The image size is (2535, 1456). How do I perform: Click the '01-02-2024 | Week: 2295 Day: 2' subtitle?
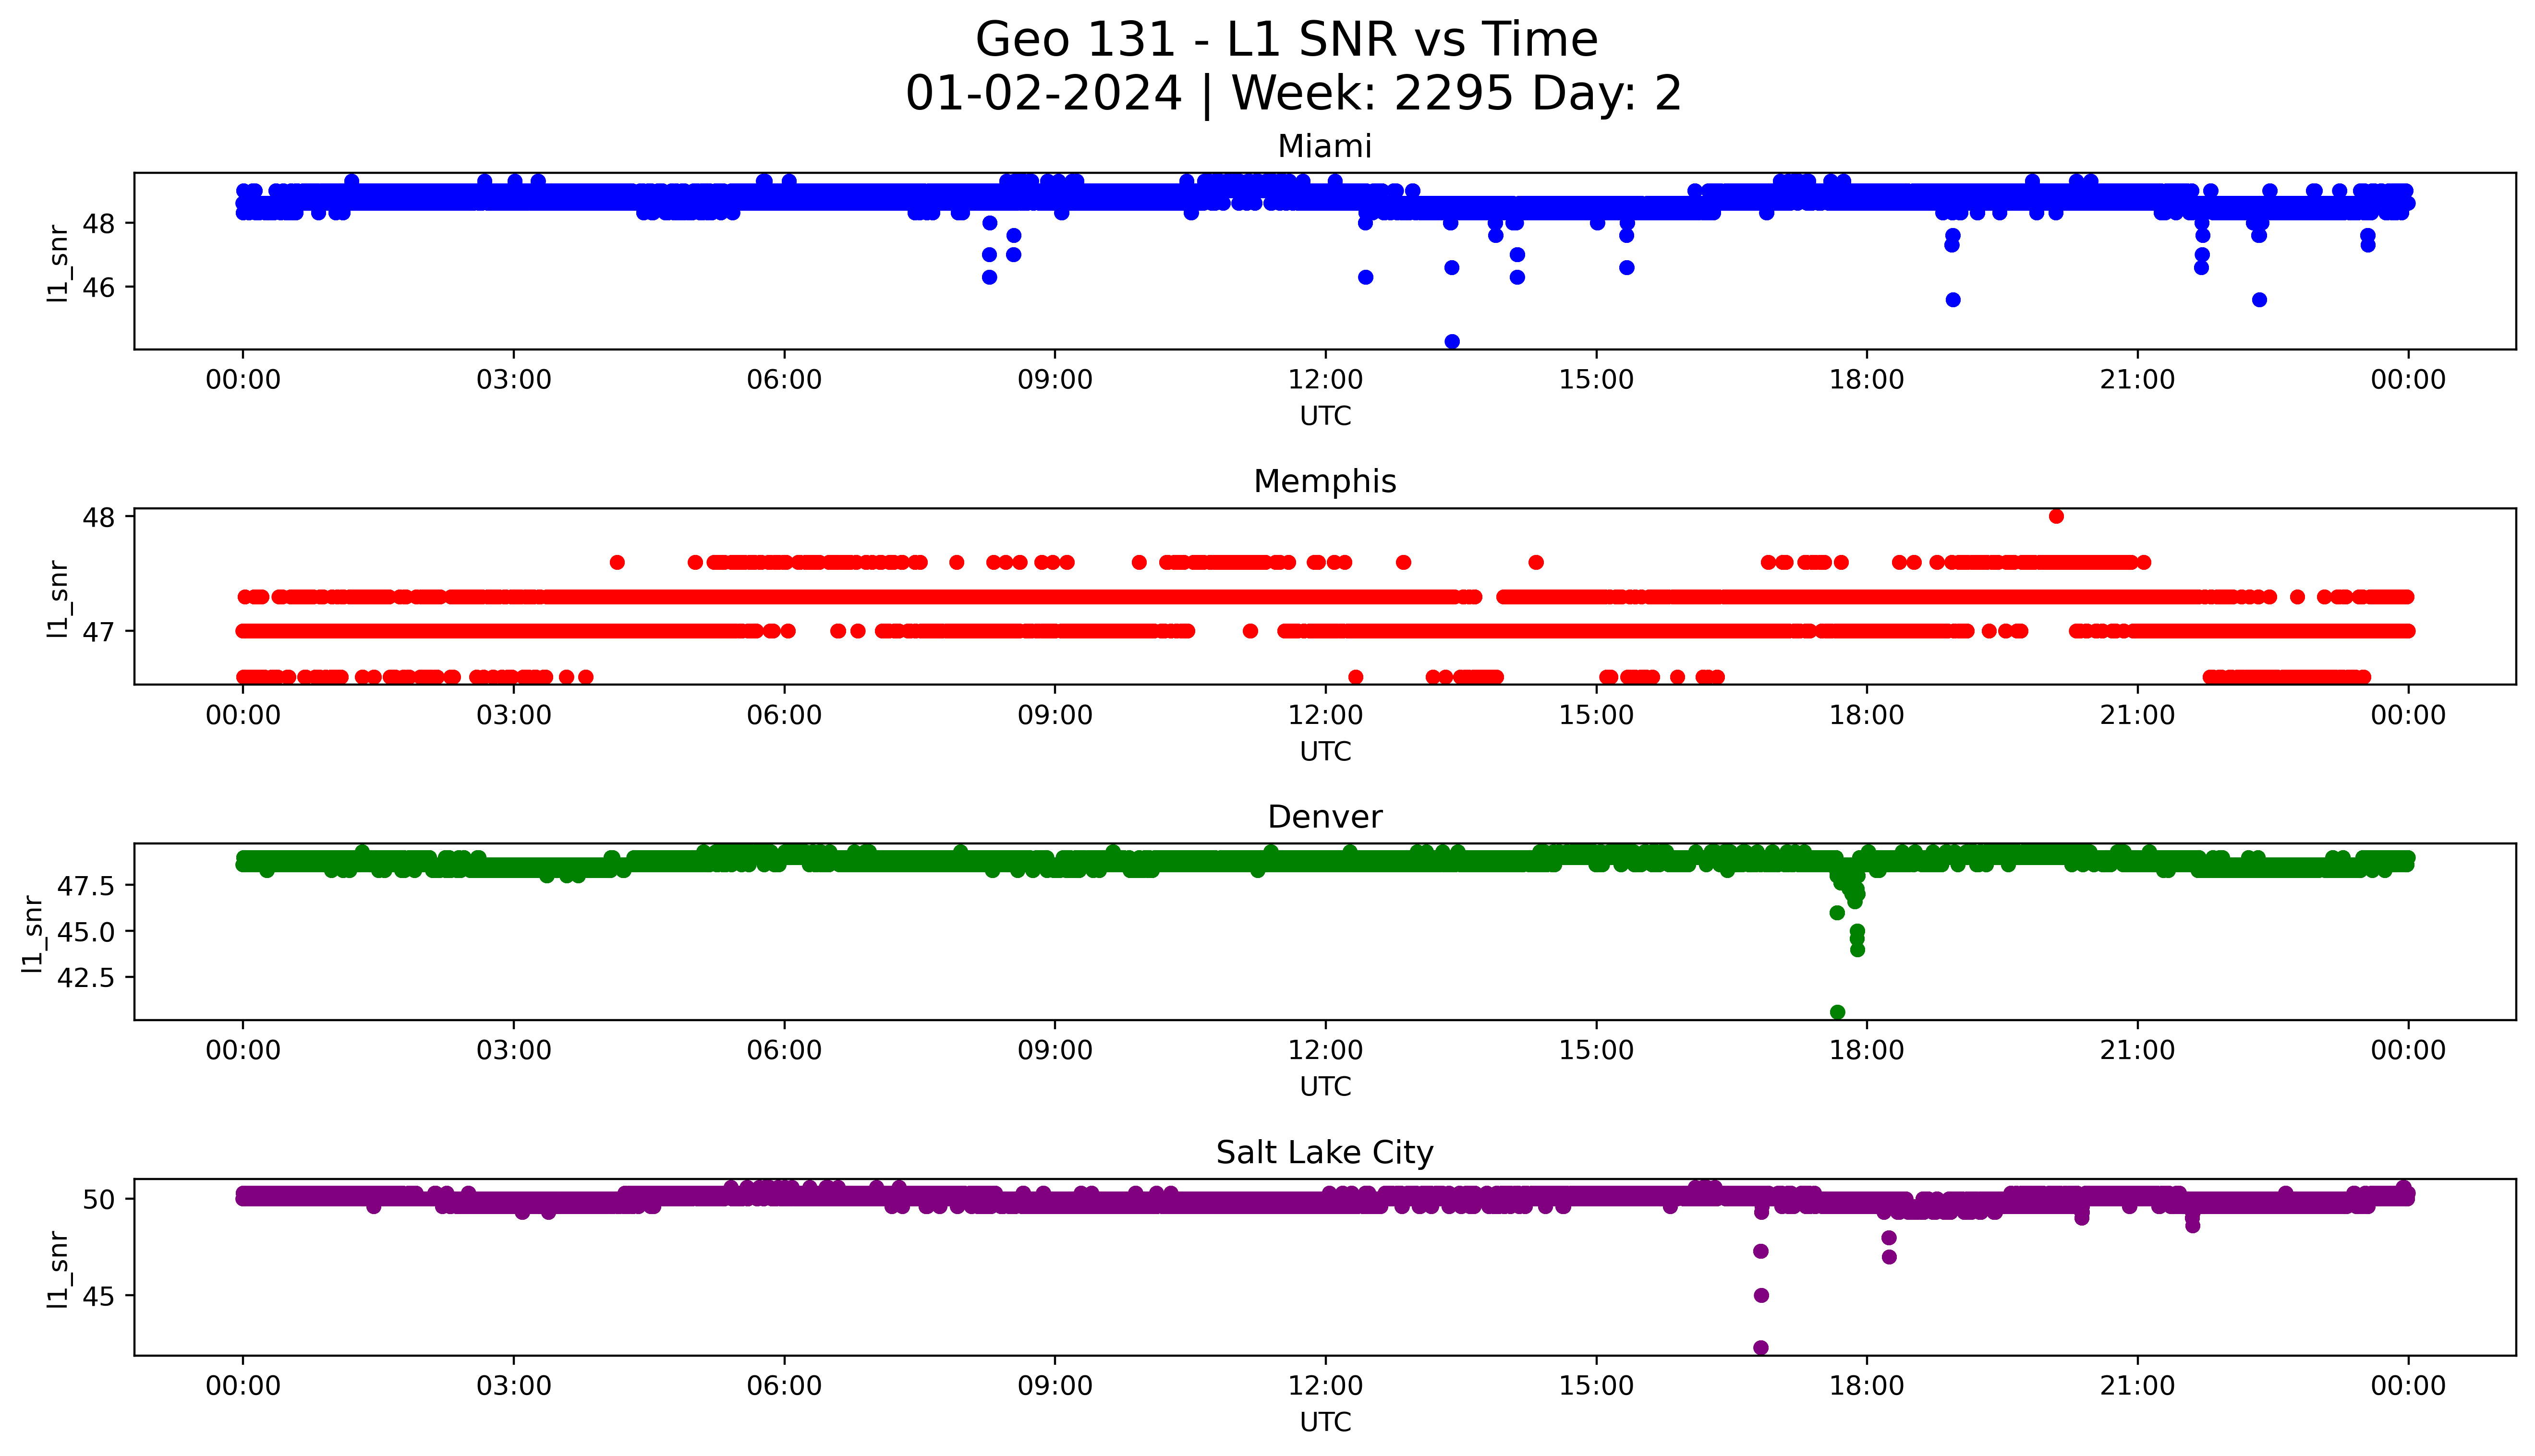[1293, 94]
